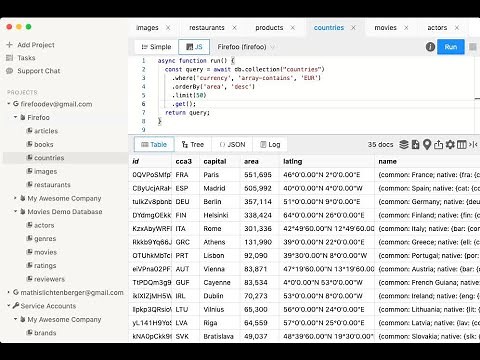The height and width of the screenshot is (360, 480).
Task: Click the collection icon next to books
Action: click(x=29, y=144)
